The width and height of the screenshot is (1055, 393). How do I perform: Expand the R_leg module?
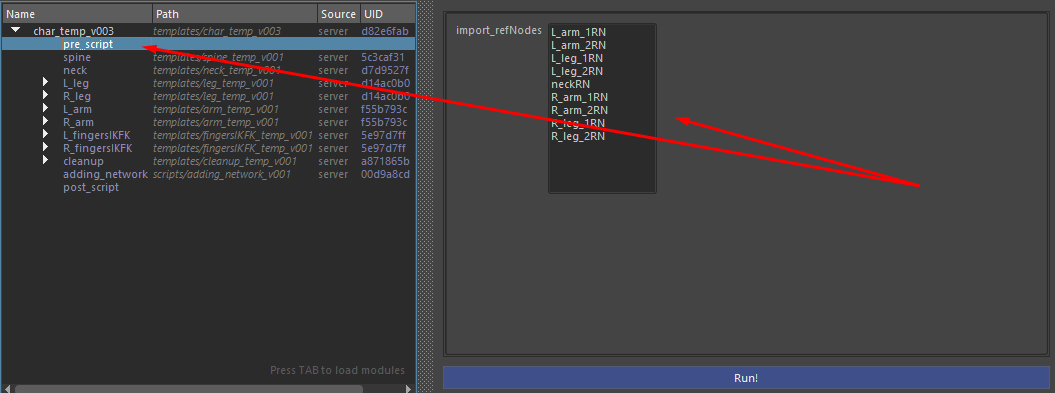click(x=46, y=96)
